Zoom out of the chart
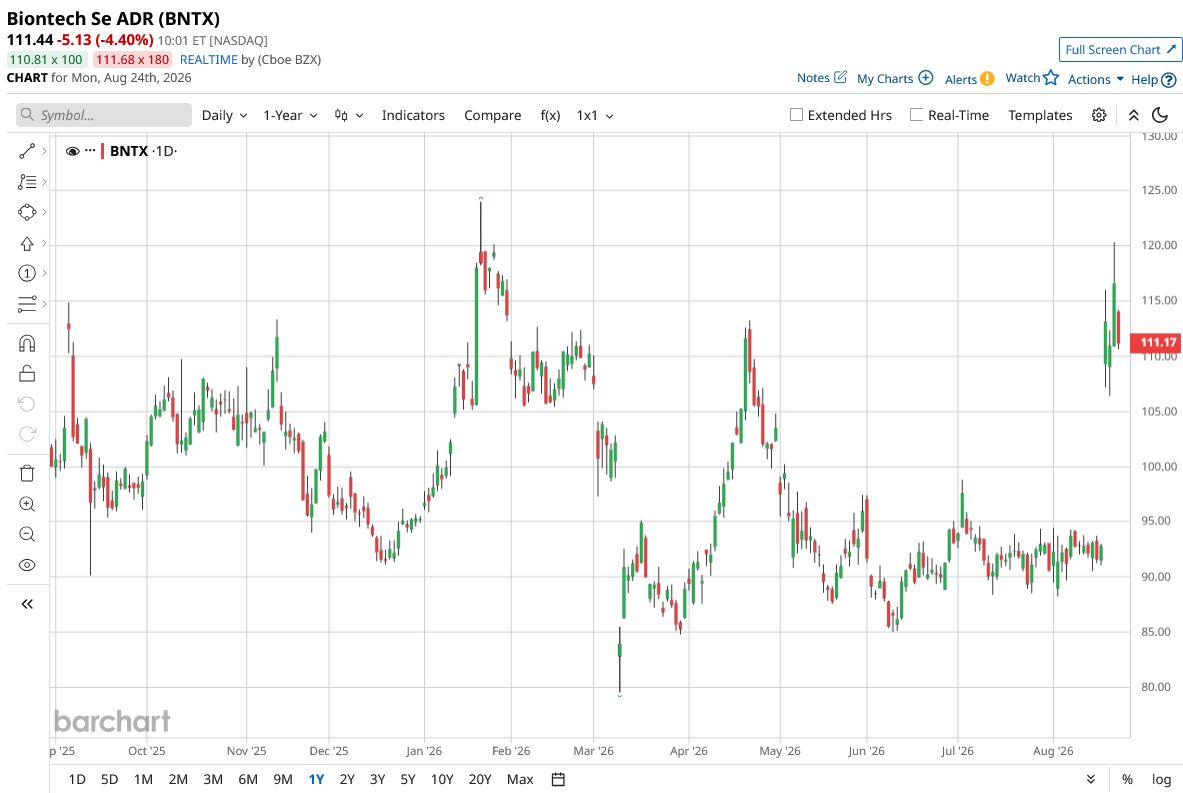 coord(26,534)
